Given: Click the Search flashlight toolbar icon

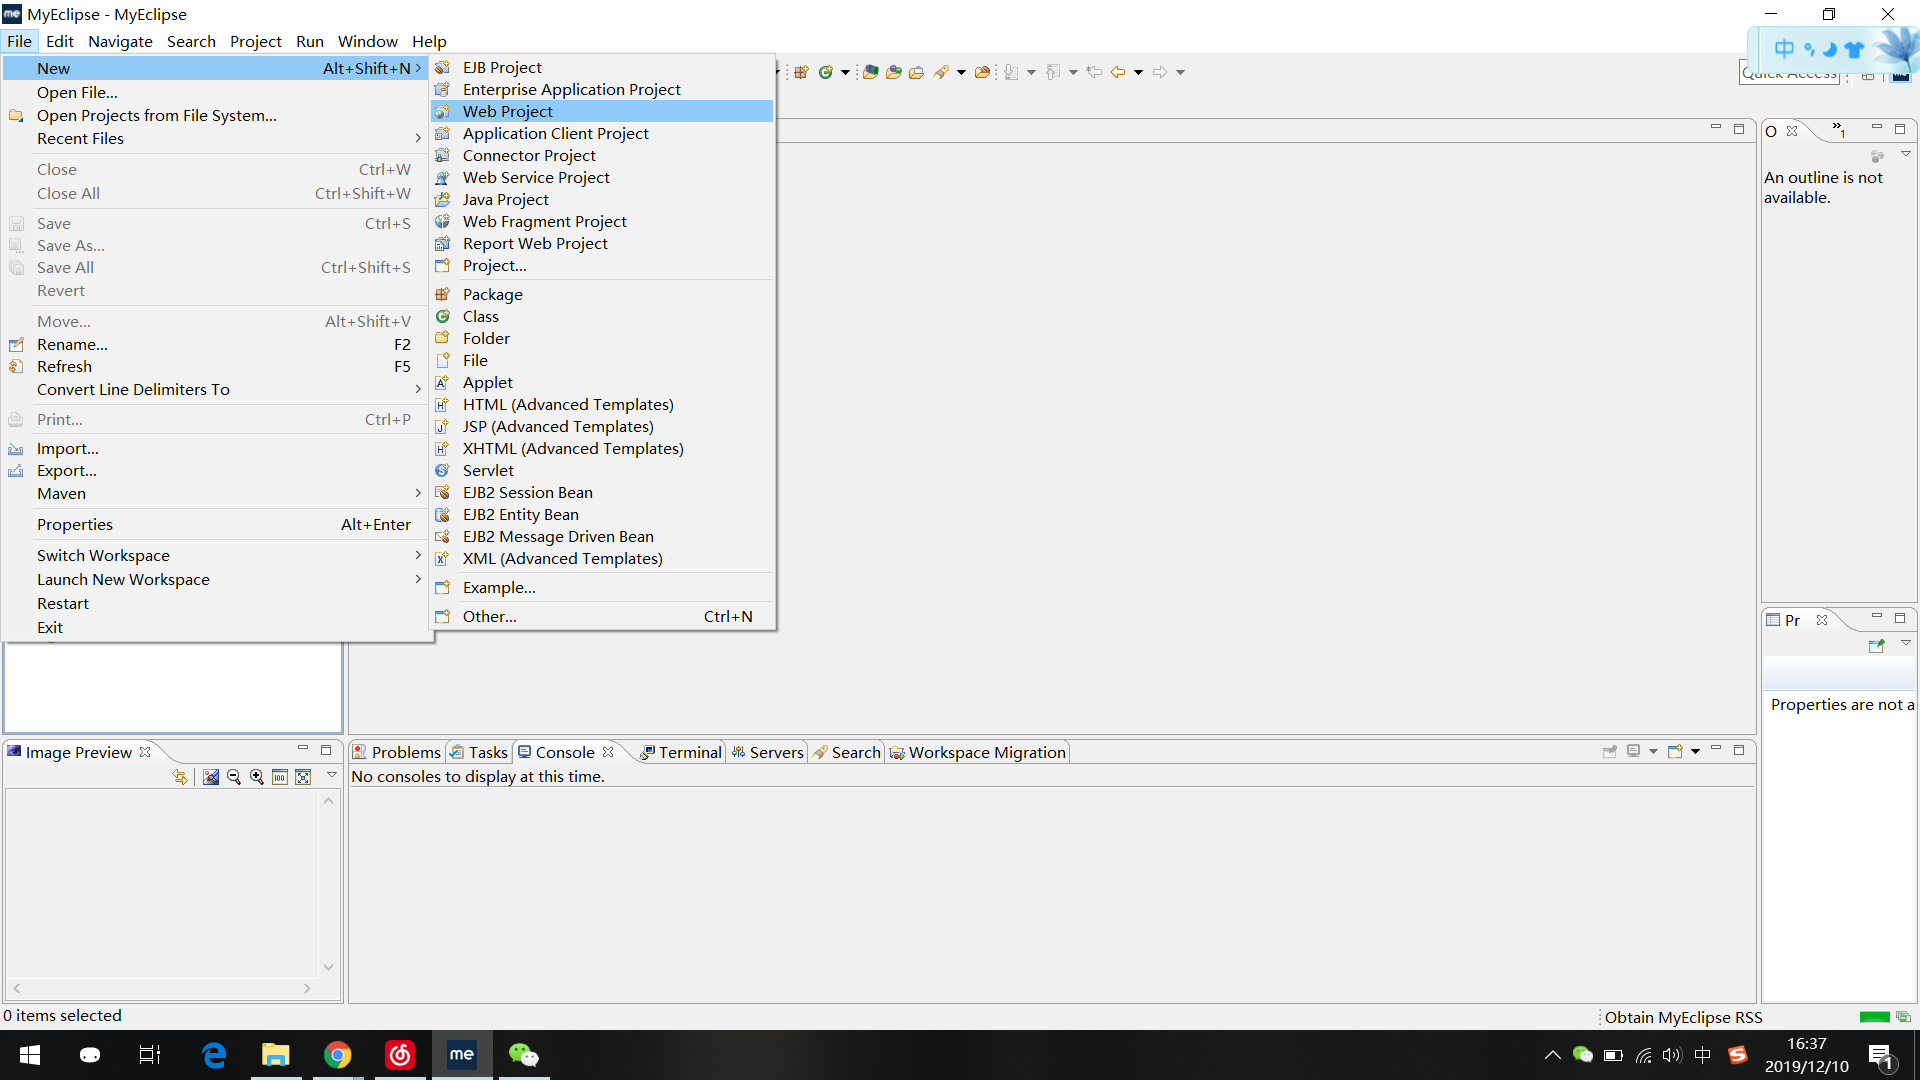Looking at the screenshot, I should [x=940, y=72].
